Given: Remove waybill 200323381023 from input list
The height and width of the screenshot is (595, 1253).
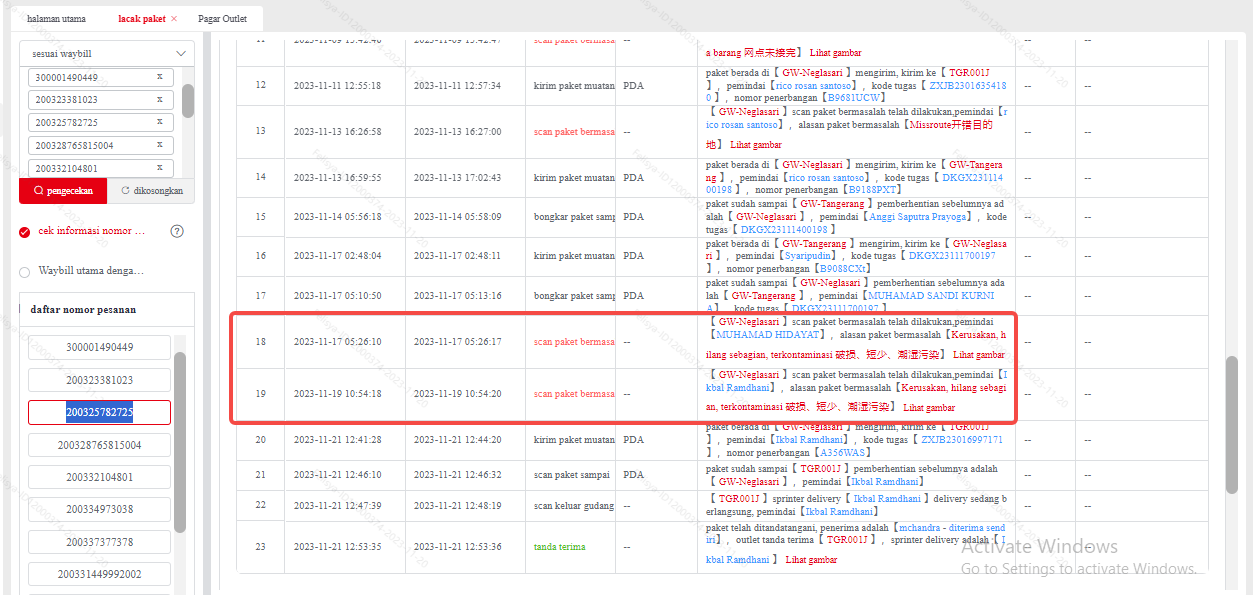Looking at the screenshot, I should point(159,99).
